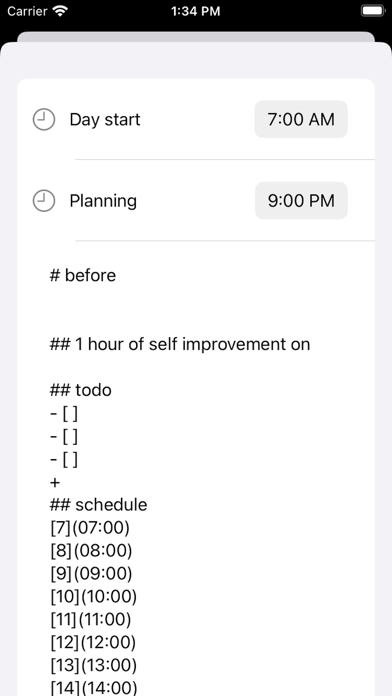Click the [10](10:00) schedule entry

coord(94,597)
